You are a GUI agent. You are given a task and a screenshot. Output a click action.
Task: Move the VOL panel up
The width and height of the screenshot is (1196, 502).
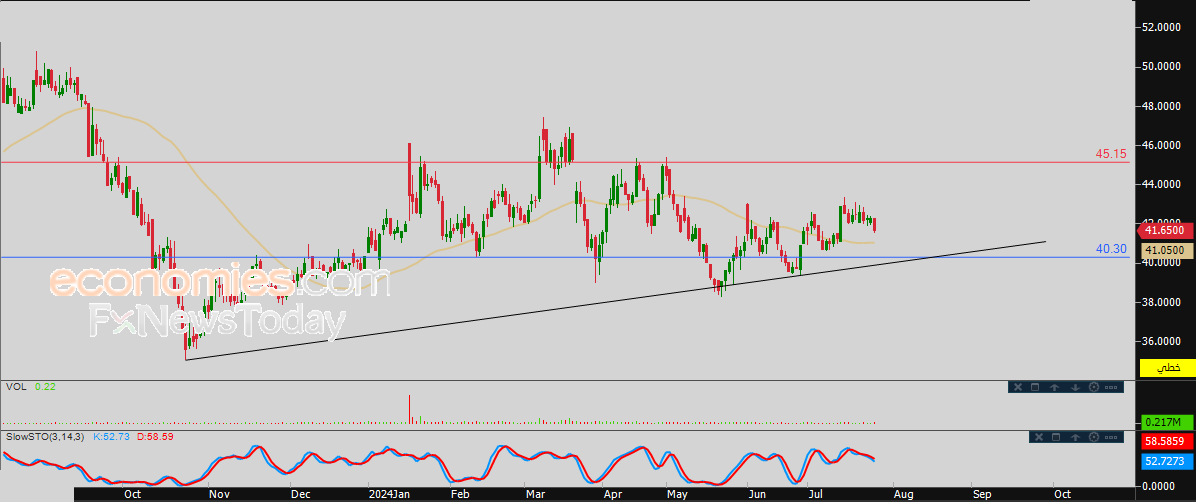(x=1054, y=387)
